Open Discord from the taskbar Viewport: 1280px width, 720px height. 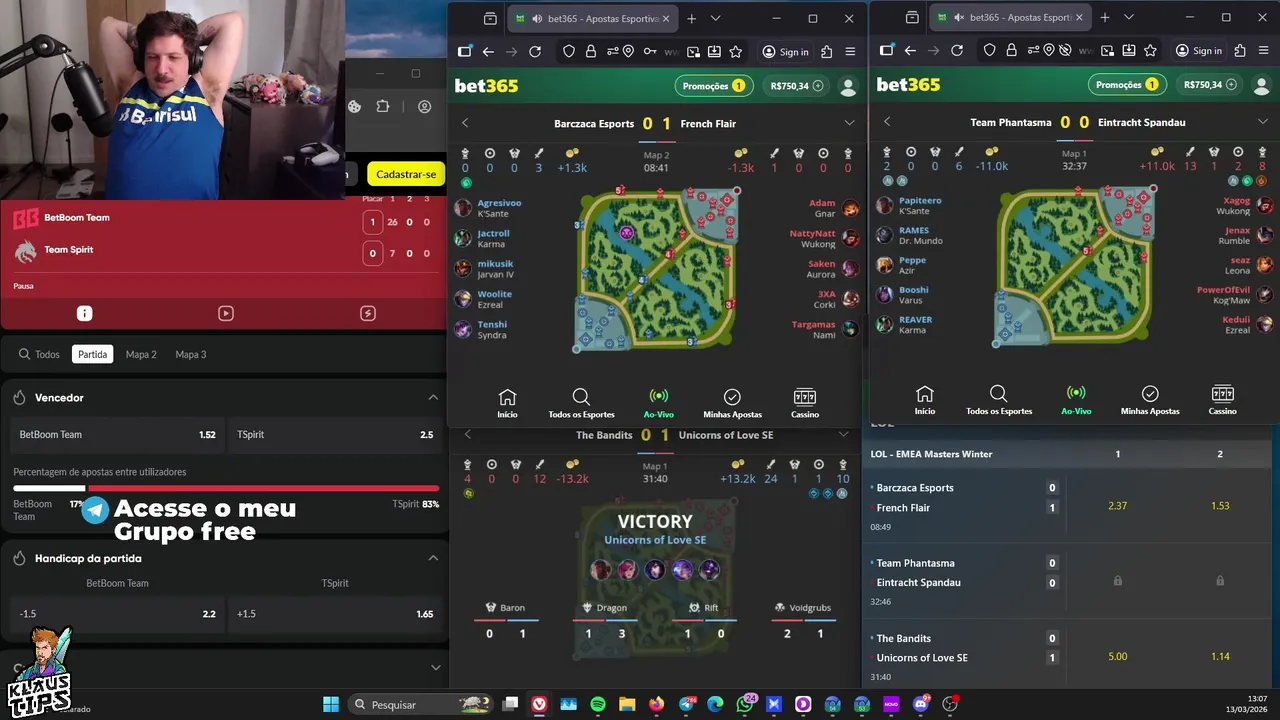tap(921, 704)
